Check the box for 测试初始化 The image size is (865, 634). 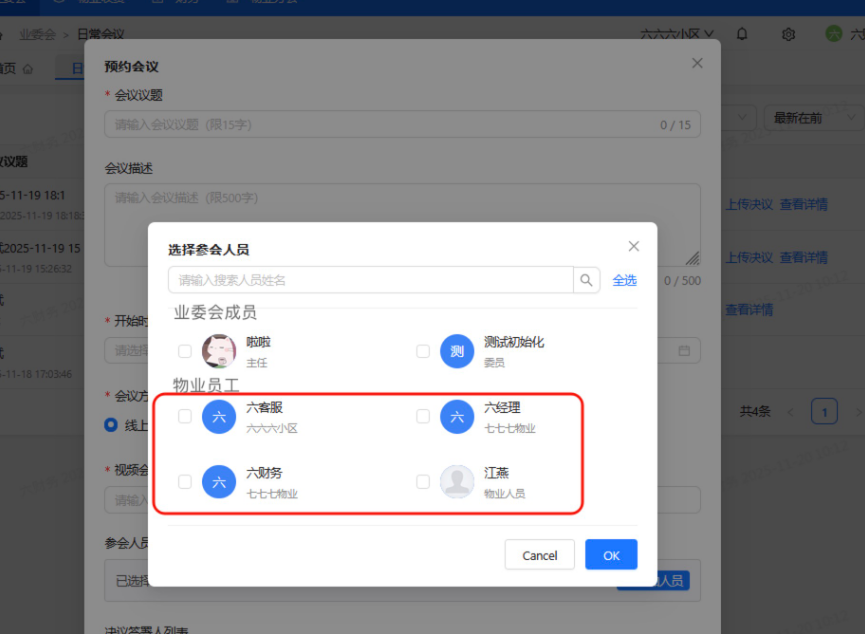pyautogui.click(x=423, y=351)
